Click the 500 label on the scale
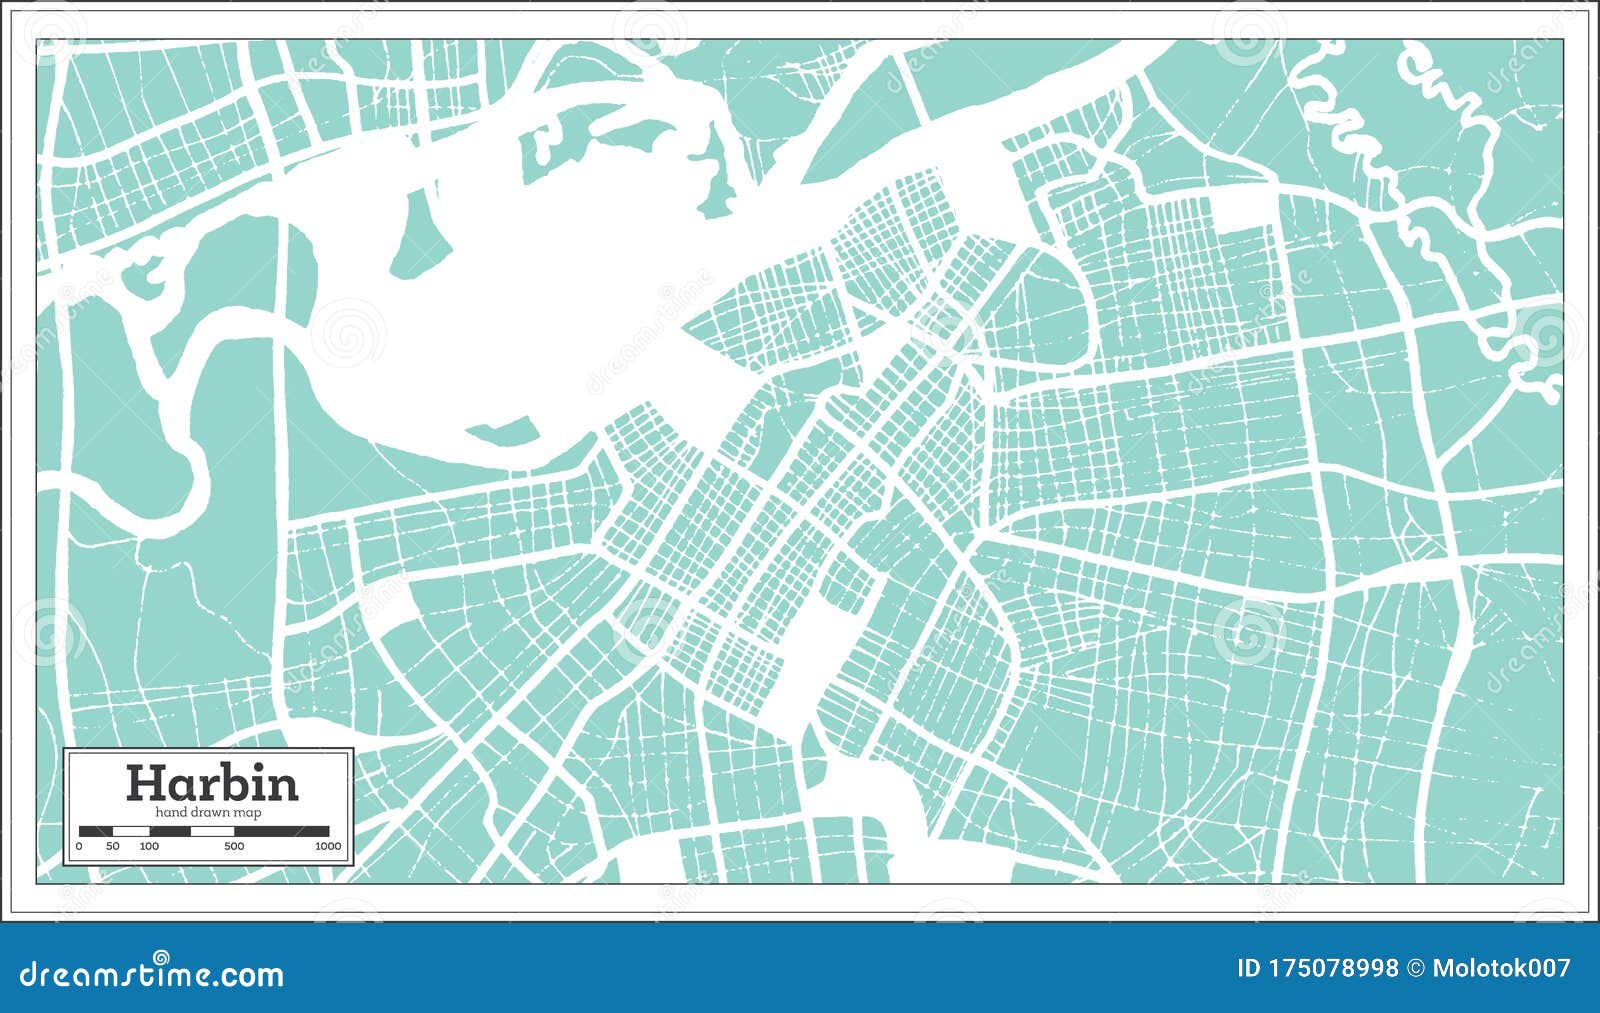 [x=233, y=845]
